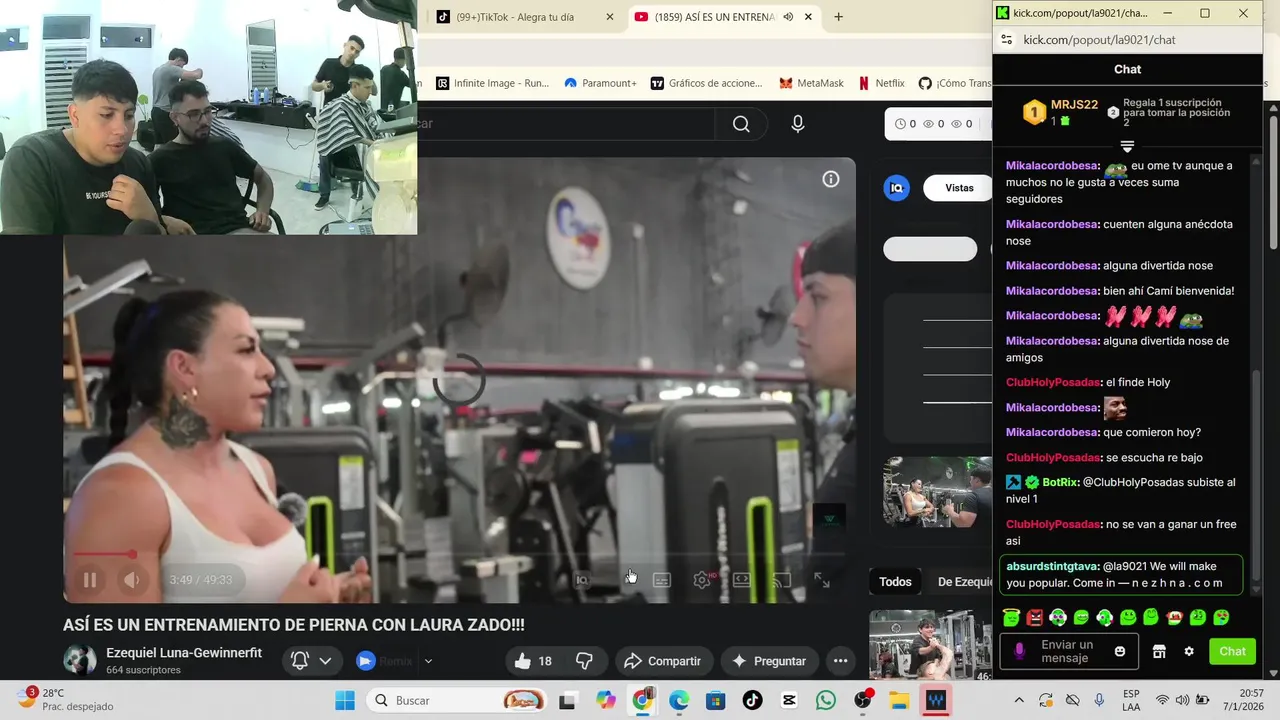Open File Explorer from the taskbar

click(899, 700)
